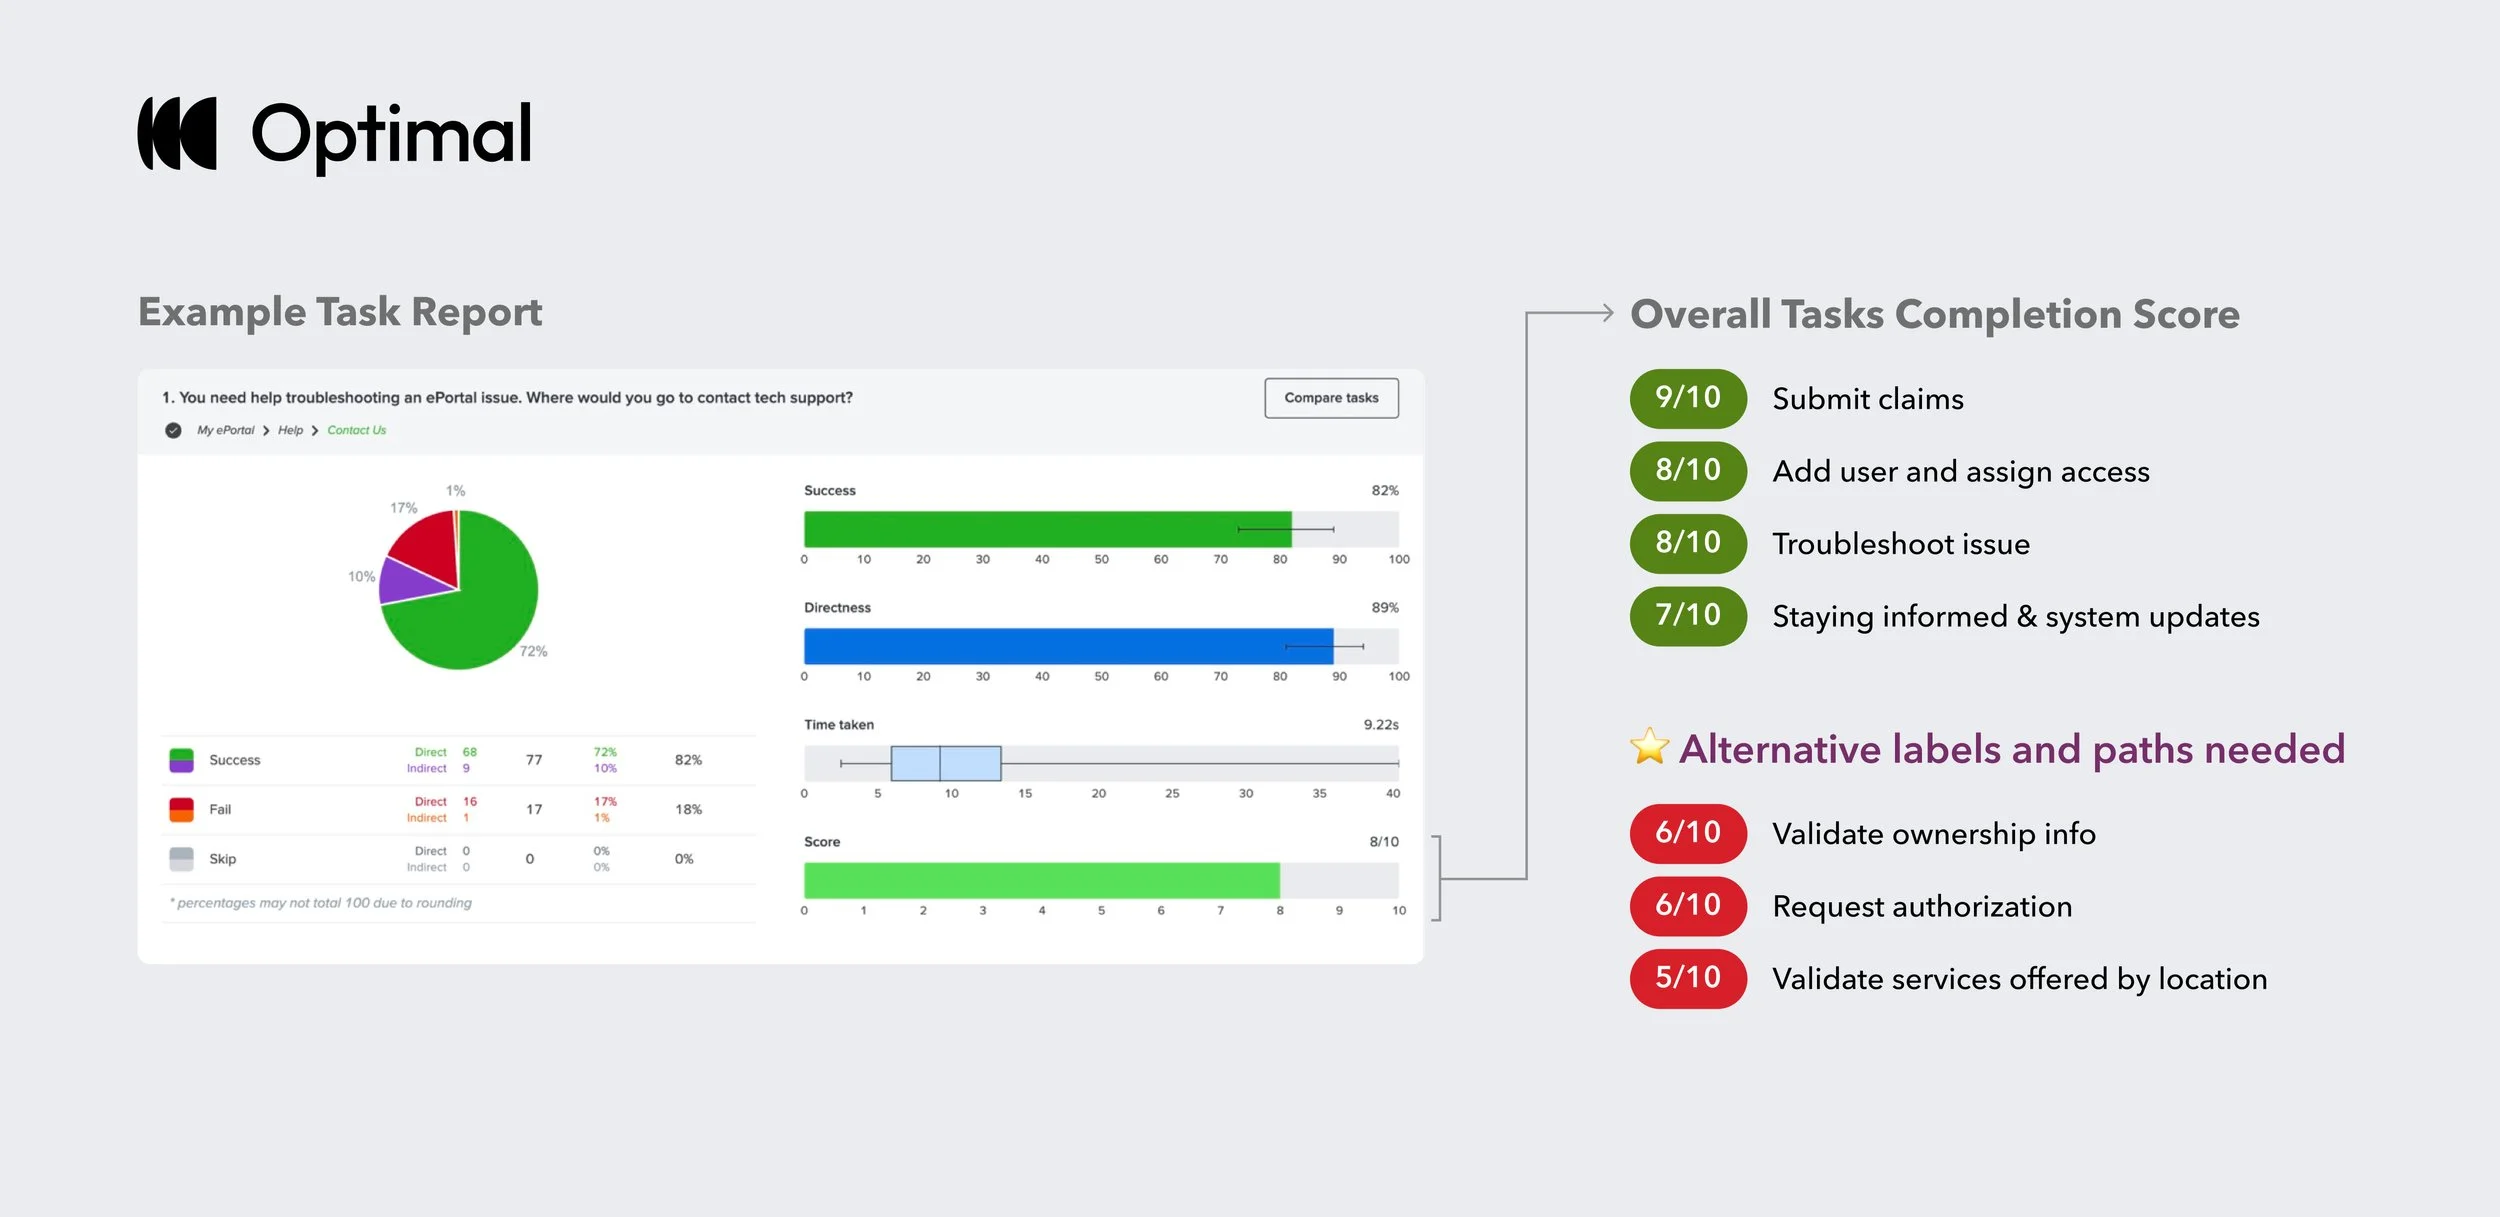
Task: Click the checkmark icon beside My ePortal
Action: coord(173,431)
